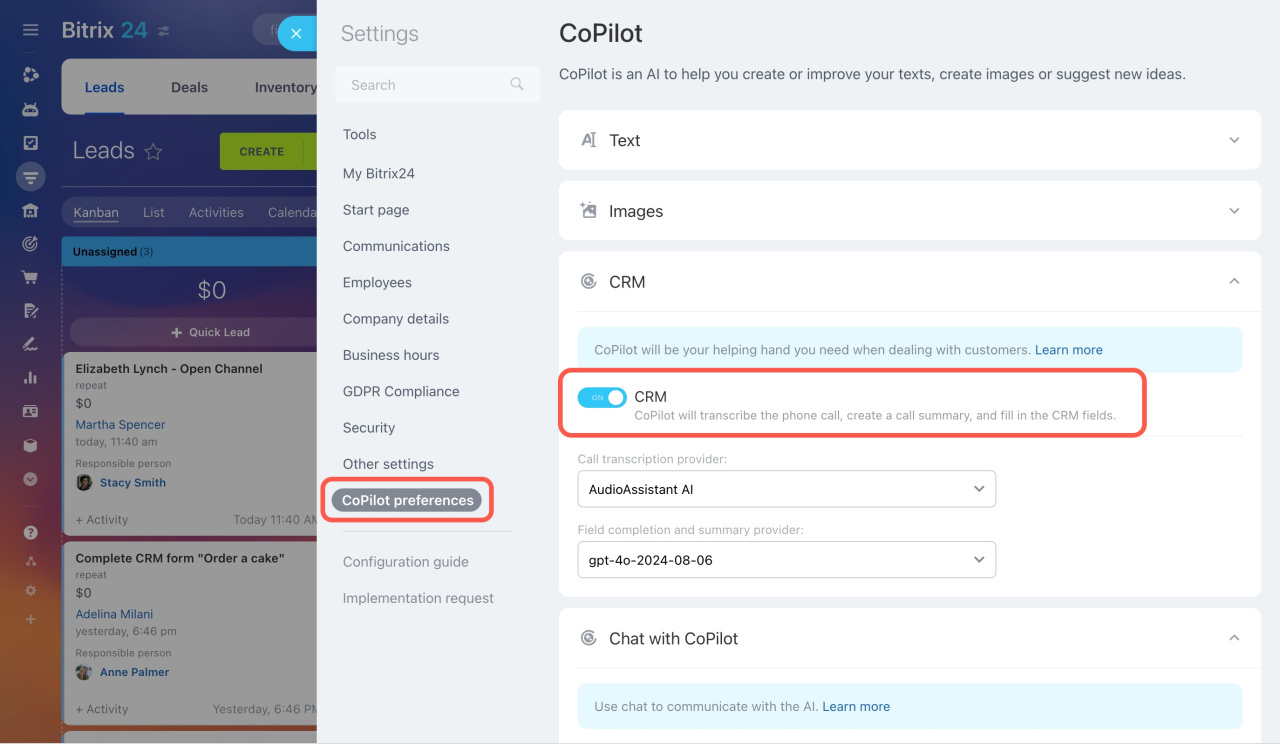Open the hamburger menu in the sidebar

coord(30,30)
